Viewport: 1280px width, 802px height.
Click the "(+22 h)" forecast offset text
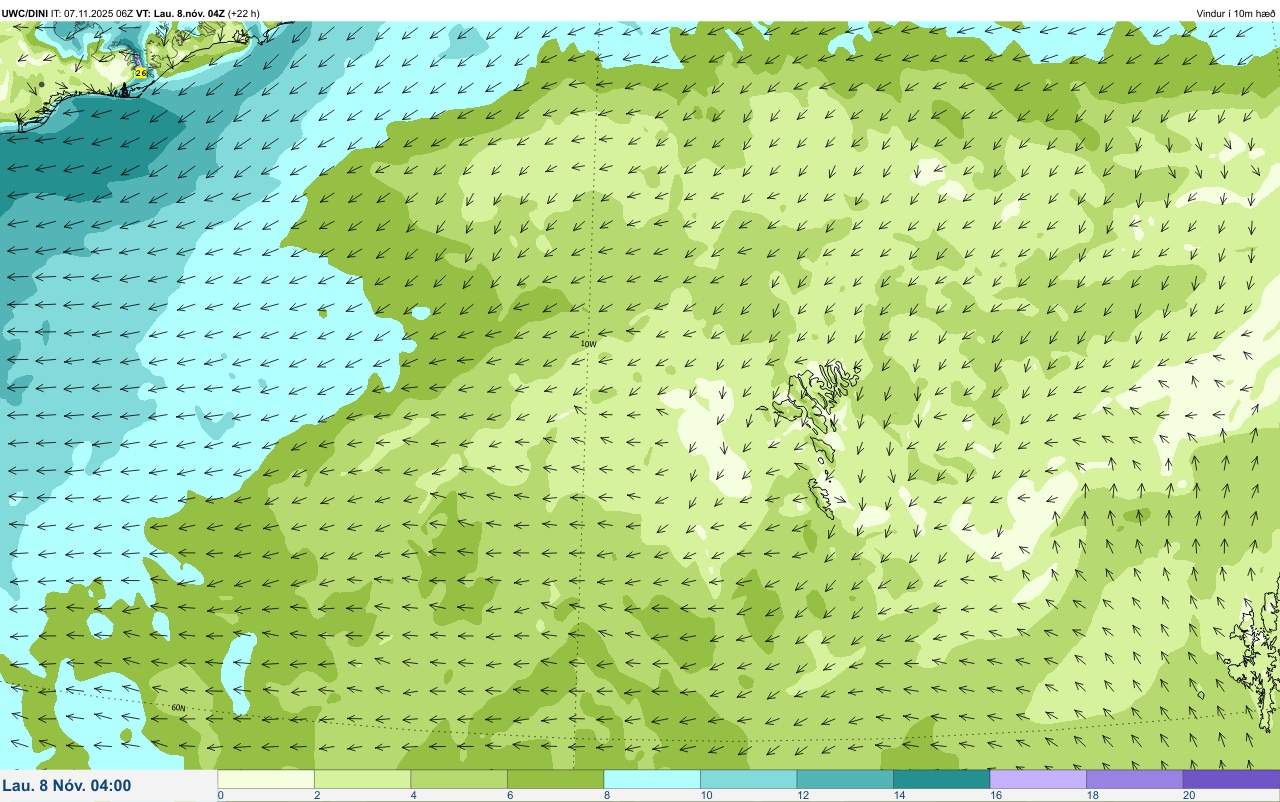244,13
